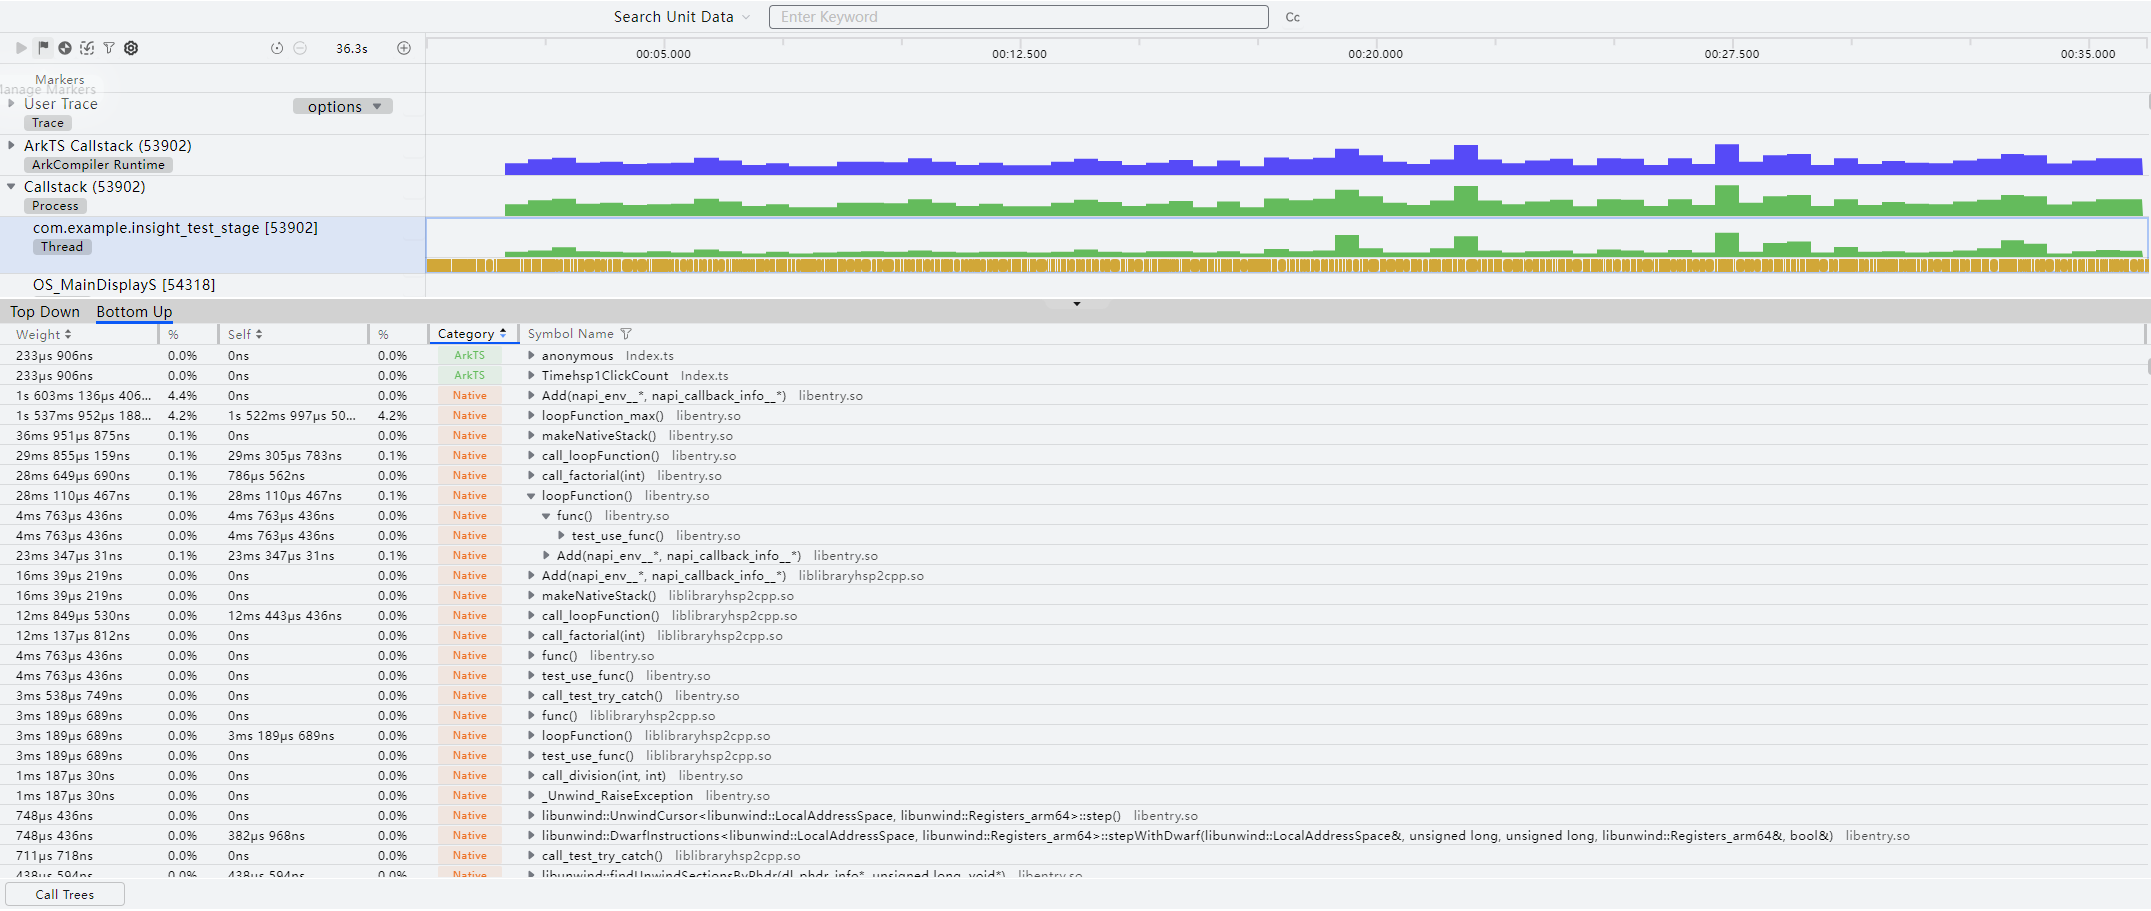Sort by the Weight column header

tap(43, 334)
